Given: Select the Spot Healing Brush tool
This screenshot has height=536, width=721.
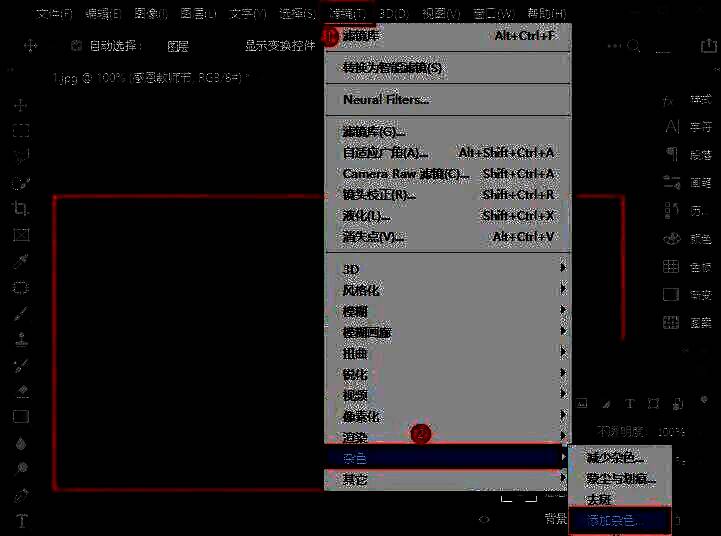Looking at the screenshot, I should (21, 288).
